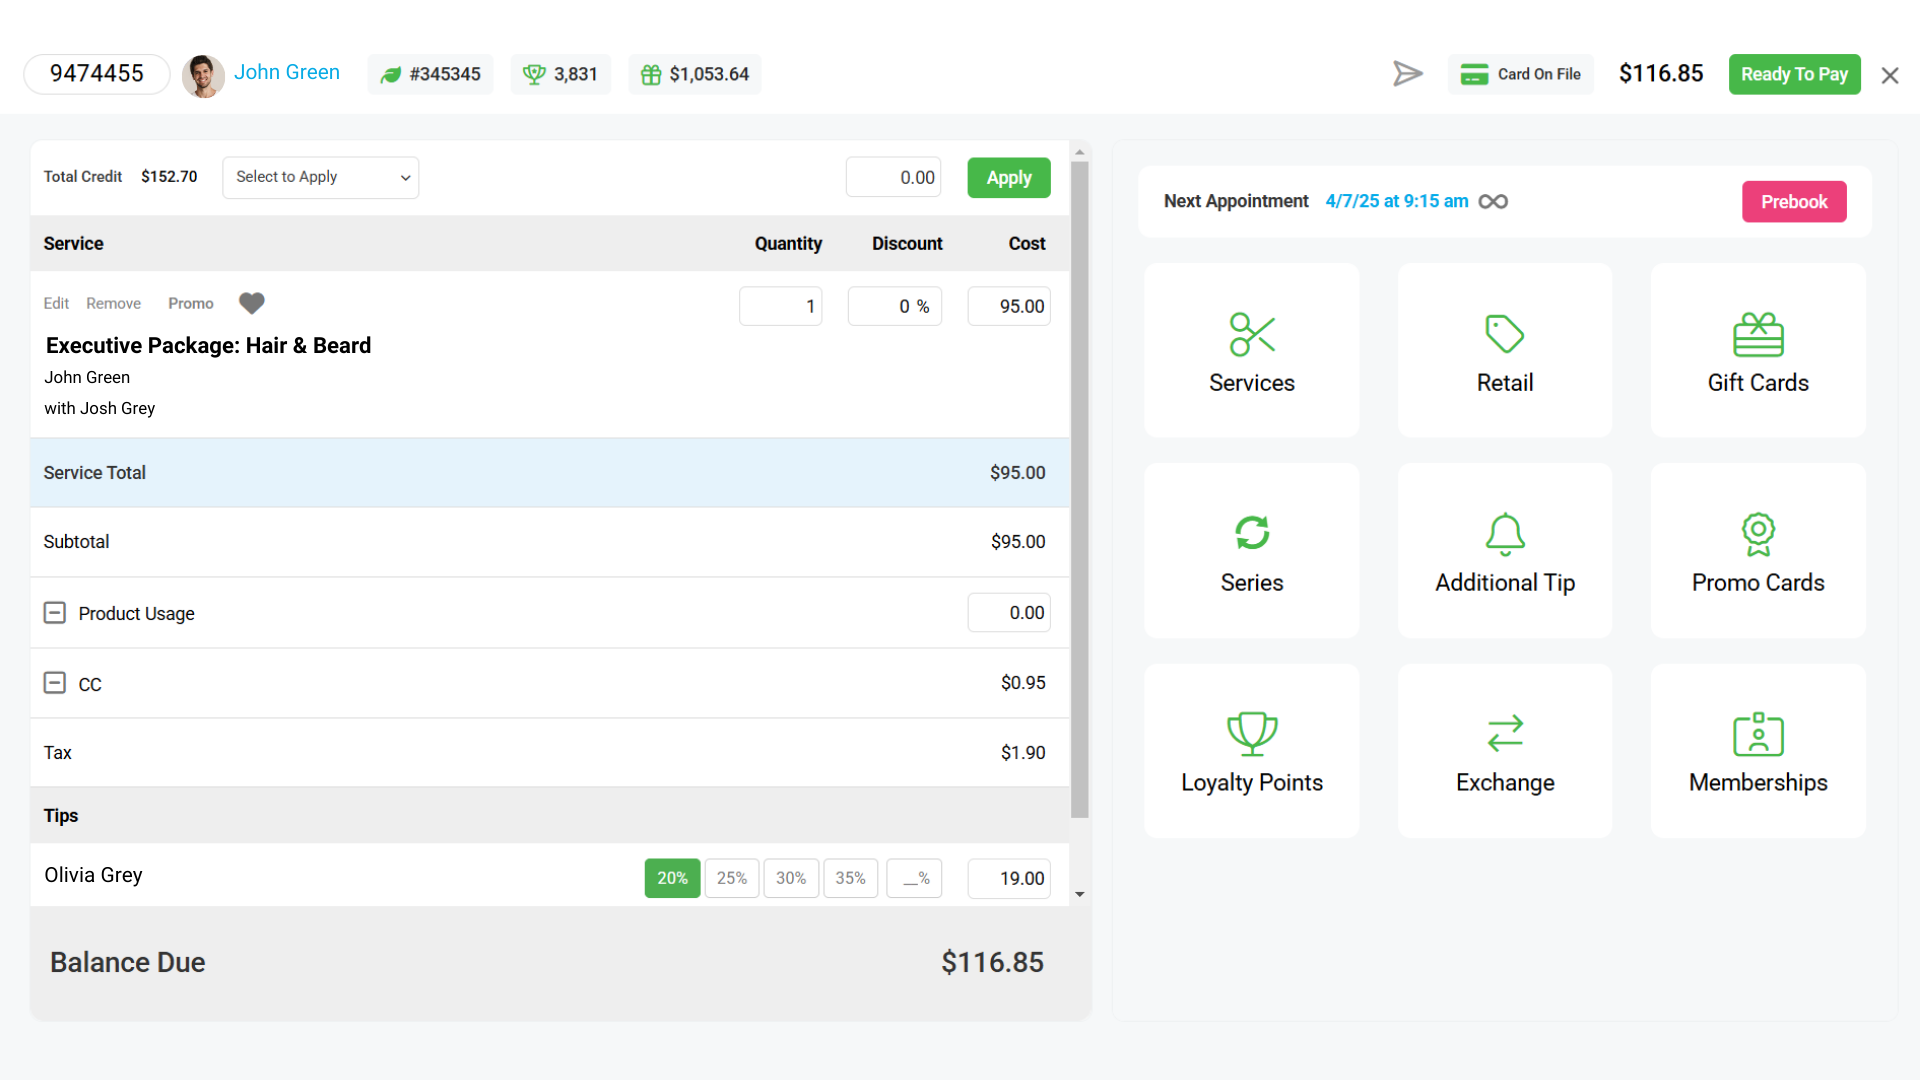Collapse the CC fee row
This screenshot has height=1080, width=1920.
coord(55,683)
